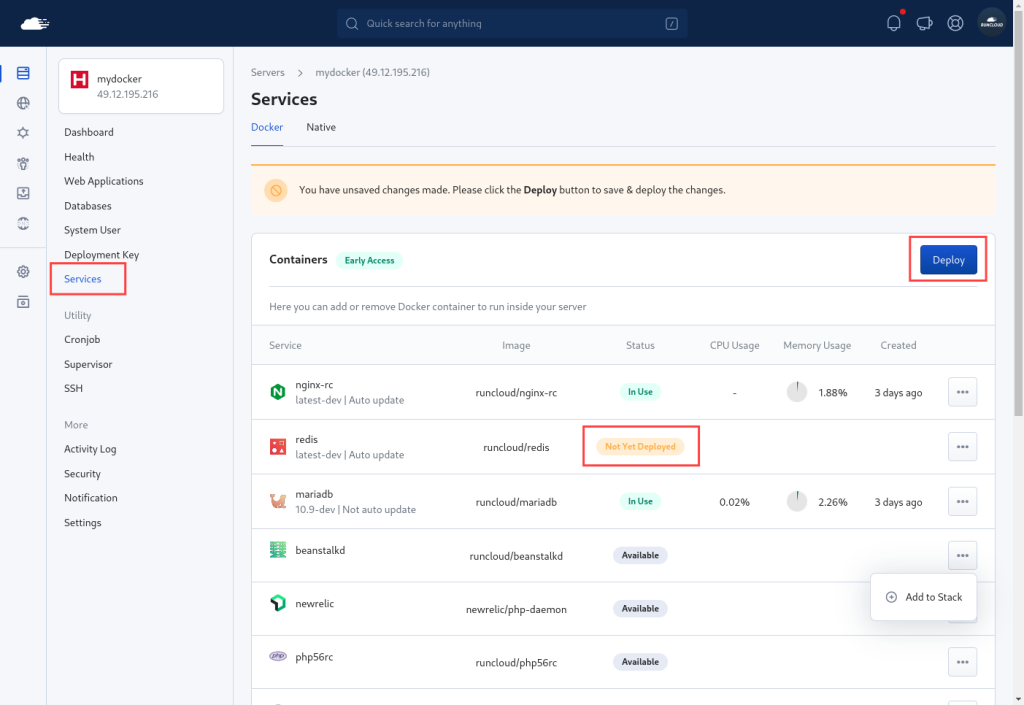Open the settings gear icon in the left rail
This screenshot has width=1024, height=705.
click(x=23, y=272)
